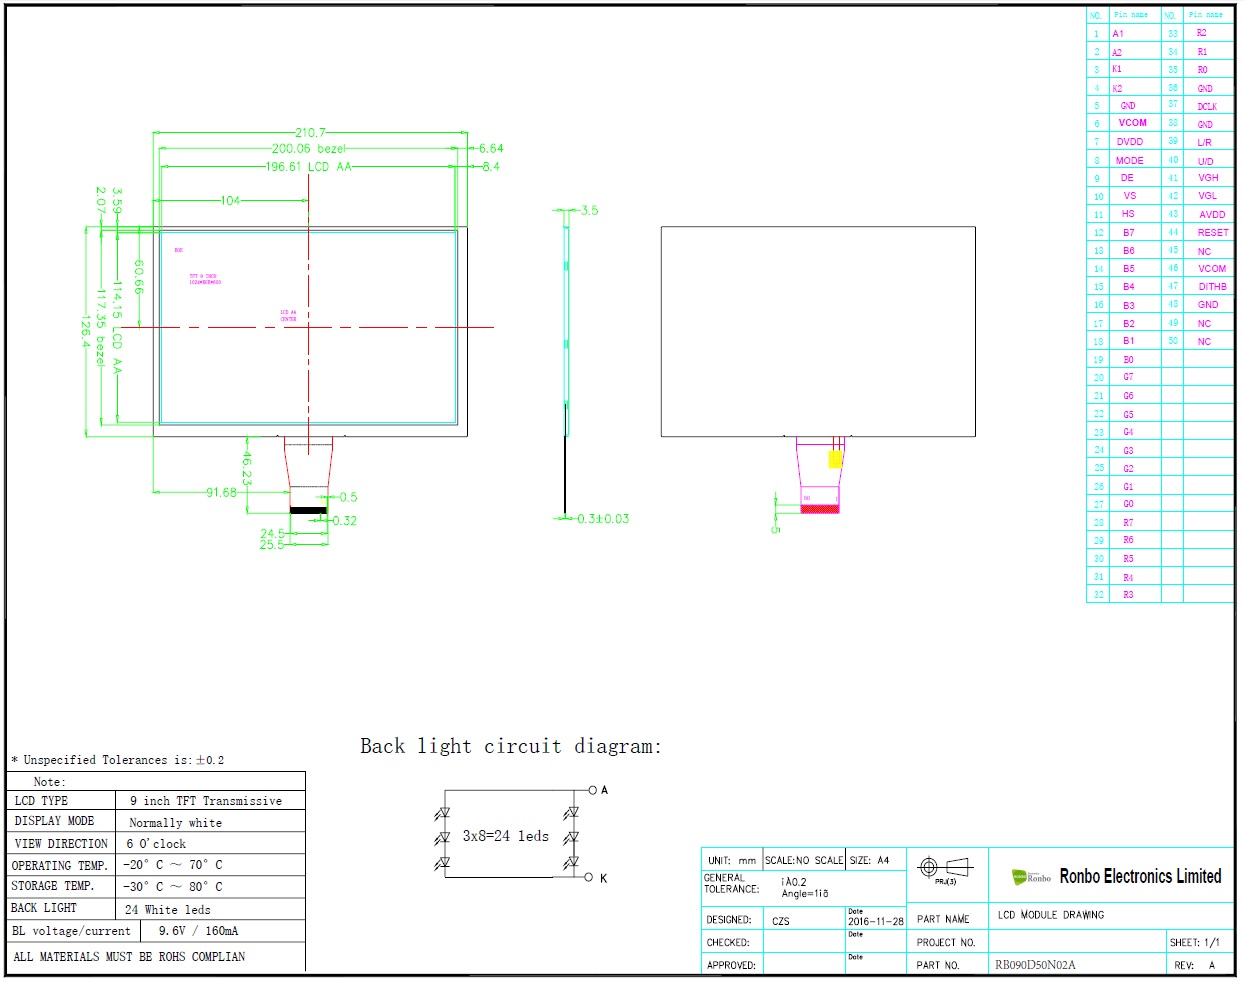Image resolution: width=1244 pixels, height=983 pixels.
Task: Click the projection angle symbol in title block
Action: click(945, 868)
